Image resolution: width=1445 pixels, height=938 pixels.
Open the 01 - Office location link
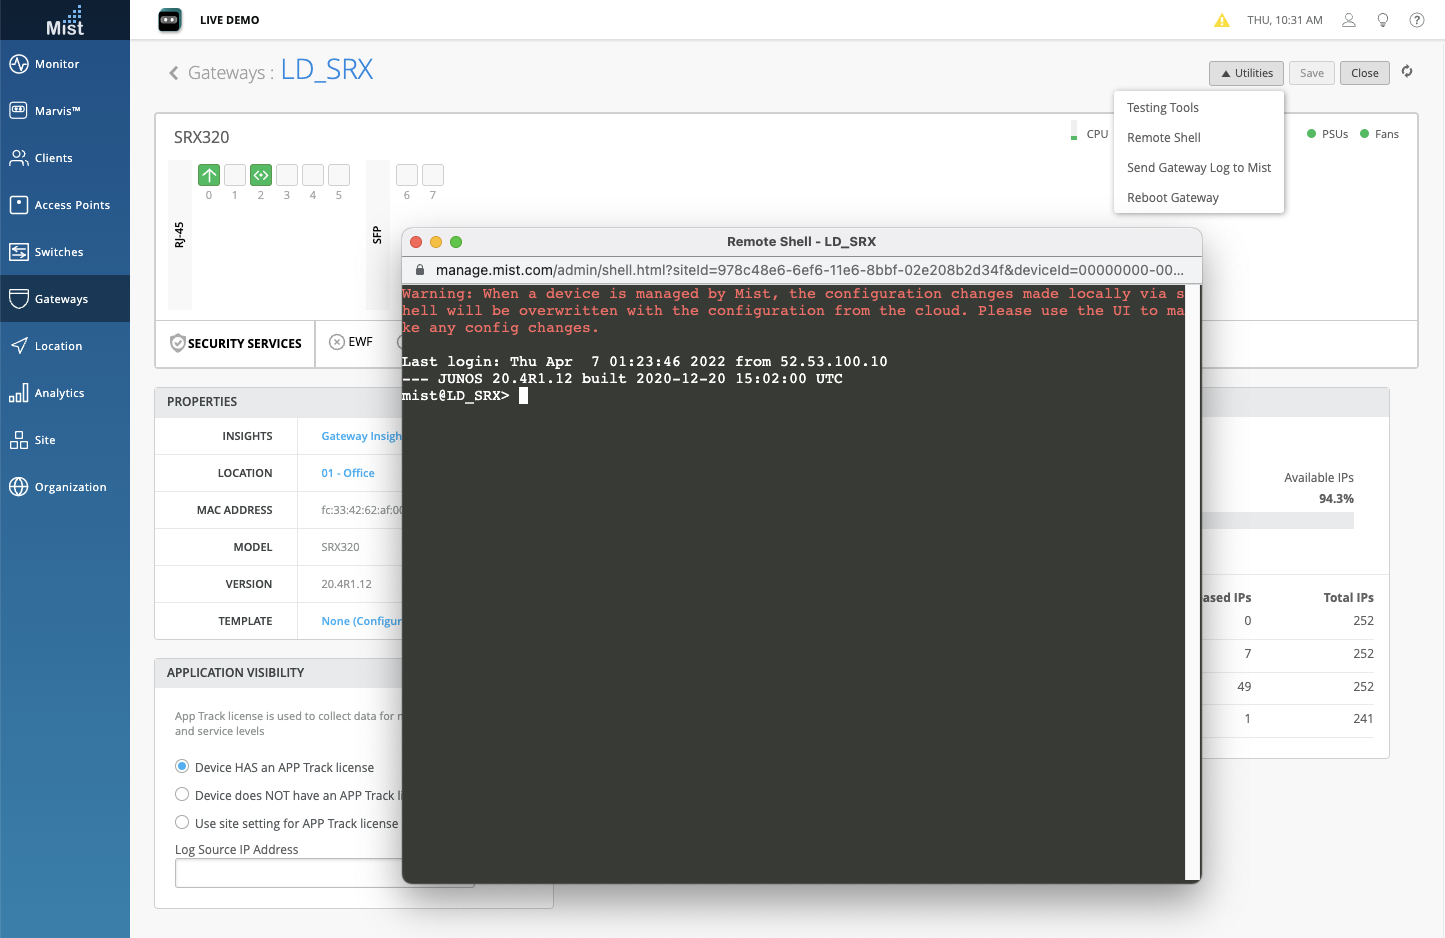348,473
